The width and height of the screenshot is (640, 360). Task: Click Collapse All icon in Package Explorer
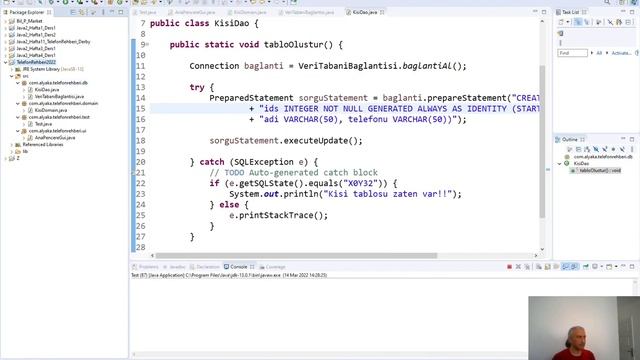73,12
